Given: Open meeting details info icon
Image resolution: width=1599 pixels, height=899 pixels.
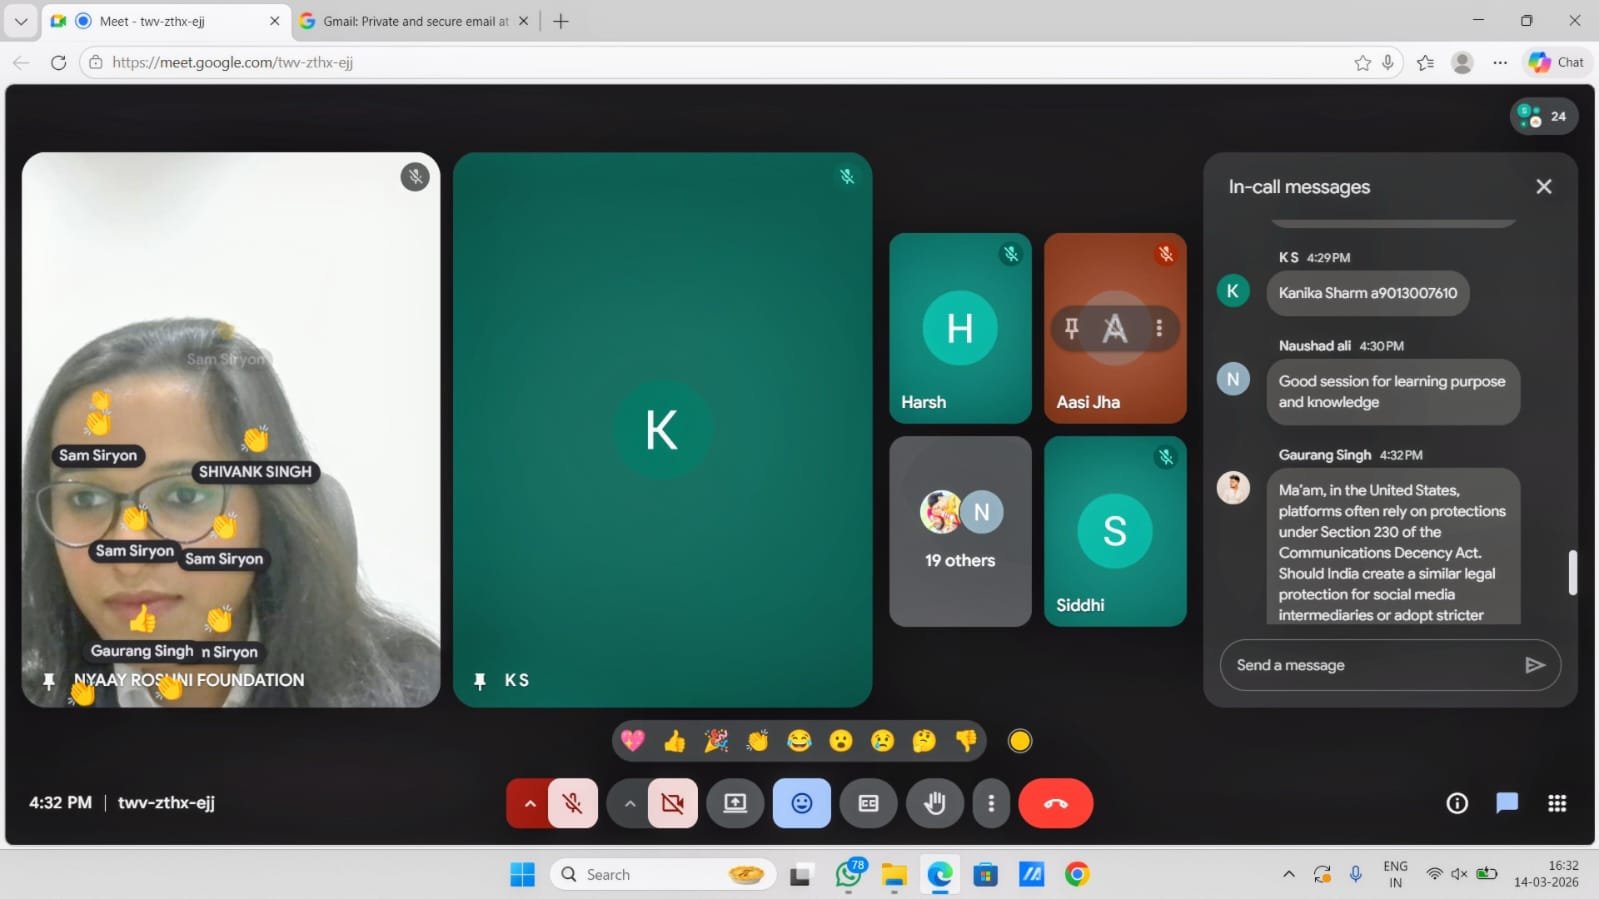Looking at the screenshot, I should [1457, 803].
